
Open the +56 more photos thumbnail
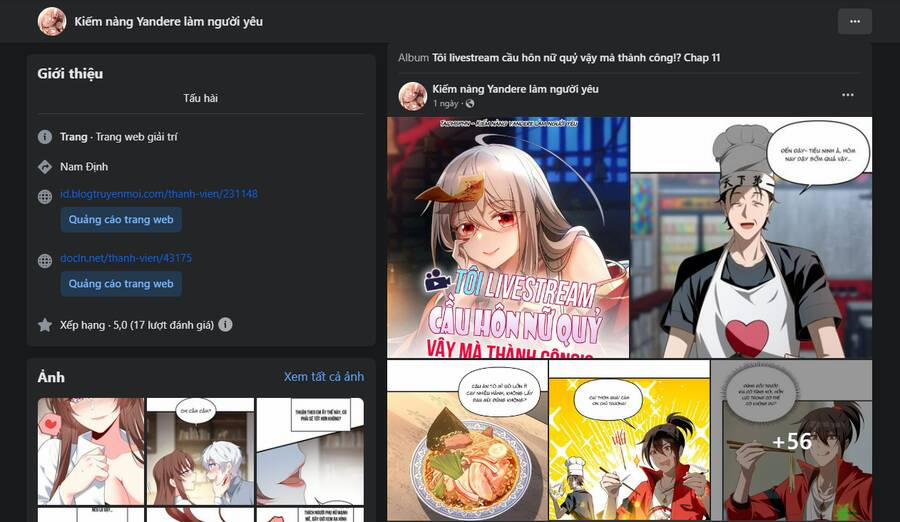pos(792,440)
